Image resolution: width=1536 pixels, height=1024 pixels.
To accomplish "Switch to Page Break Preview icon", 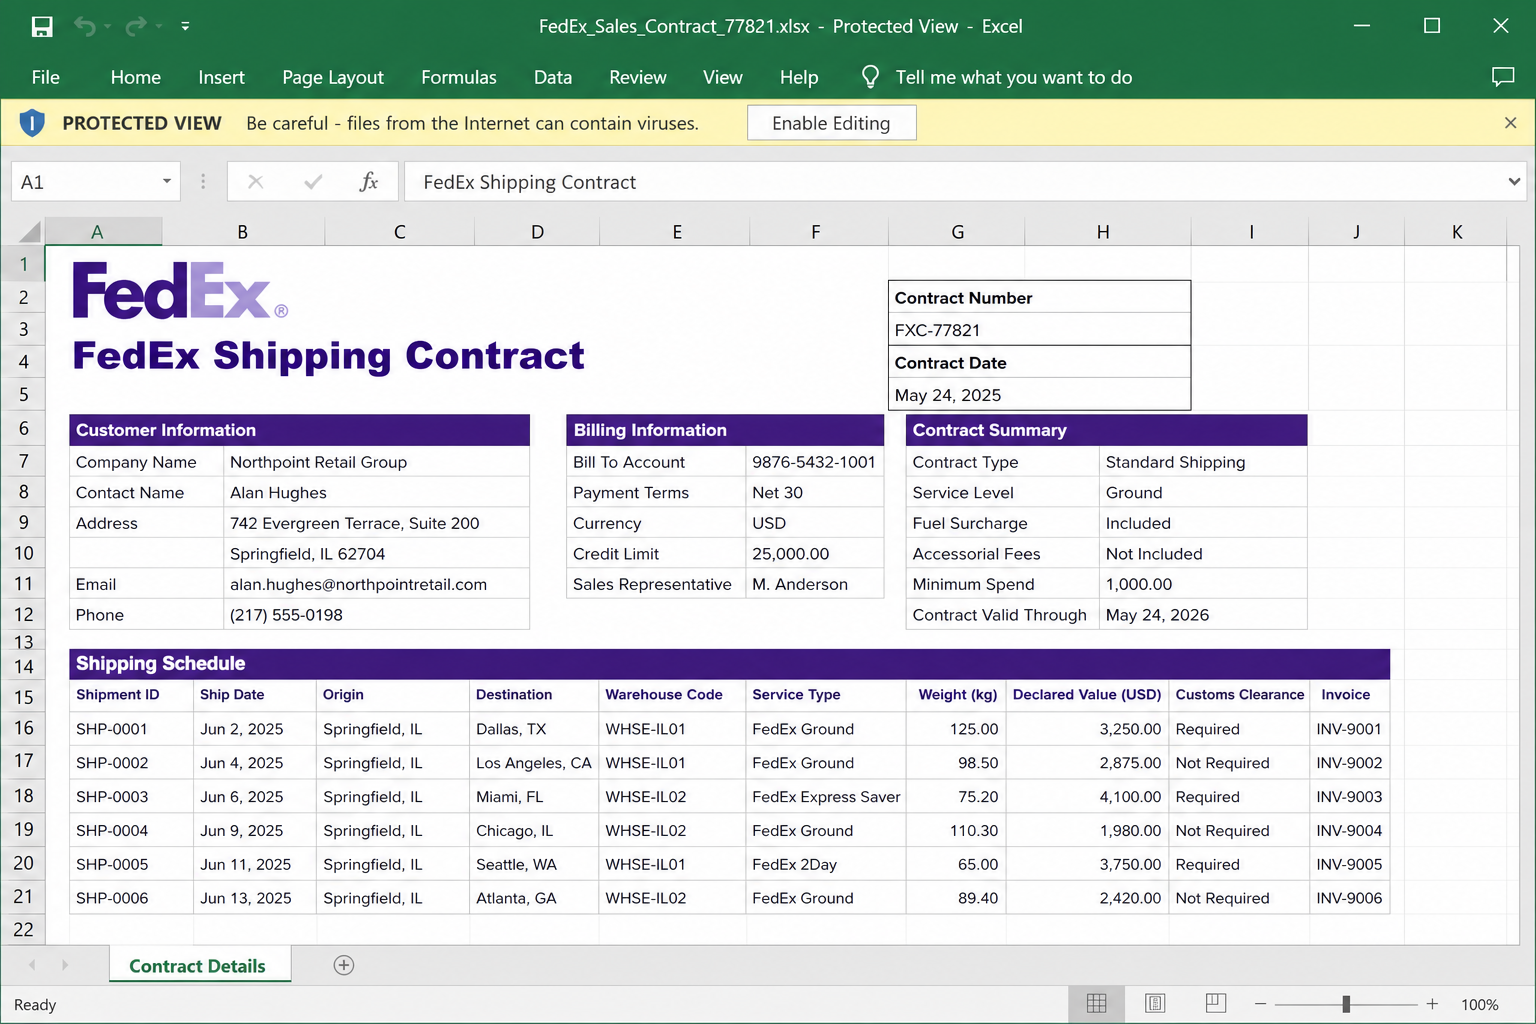I will (x=1216, y=1004).
